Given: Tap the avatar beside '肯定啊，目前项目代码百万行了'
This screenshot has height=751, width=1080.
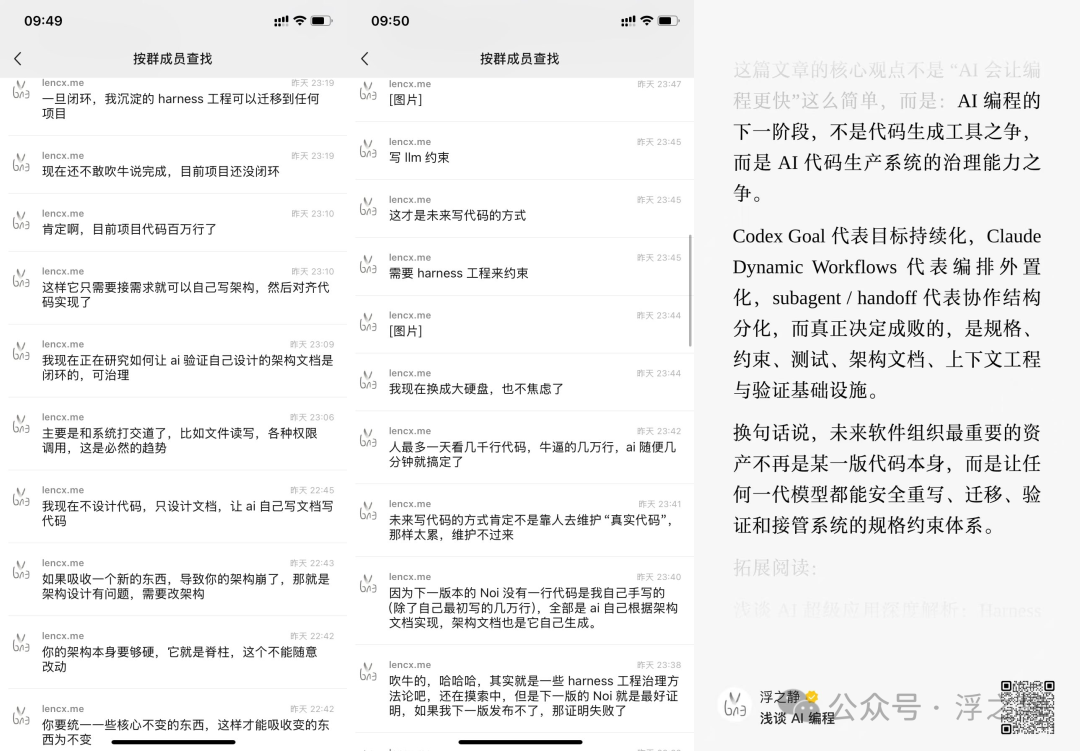Looking at the screenshot, I should point(21,221).
